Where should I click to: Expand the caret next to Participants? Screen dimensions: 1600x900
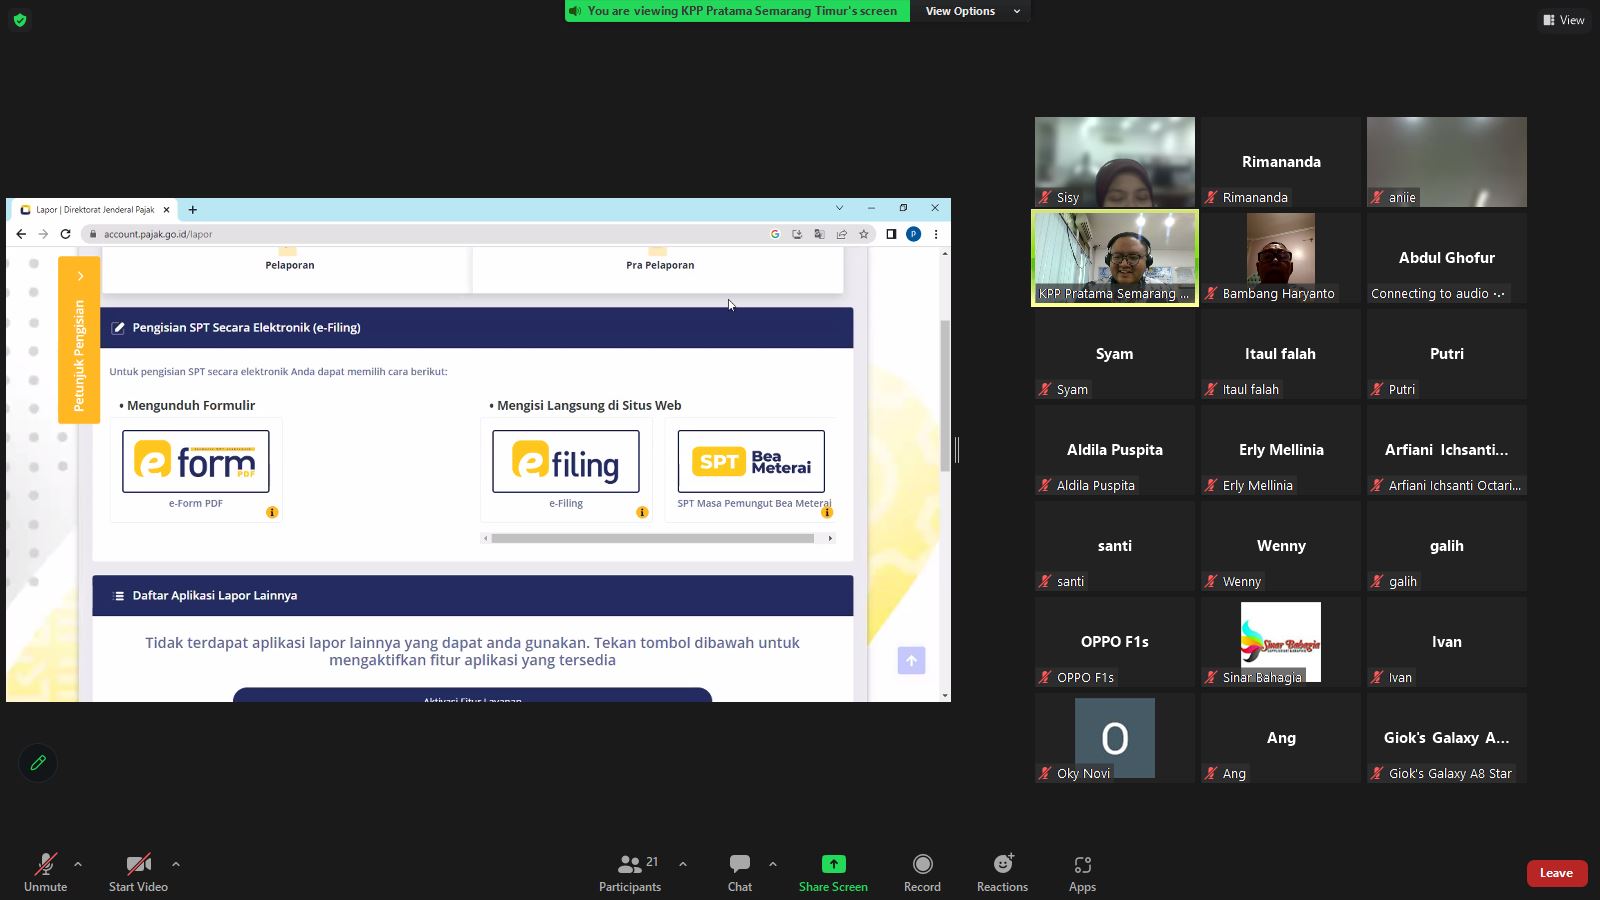683,864
